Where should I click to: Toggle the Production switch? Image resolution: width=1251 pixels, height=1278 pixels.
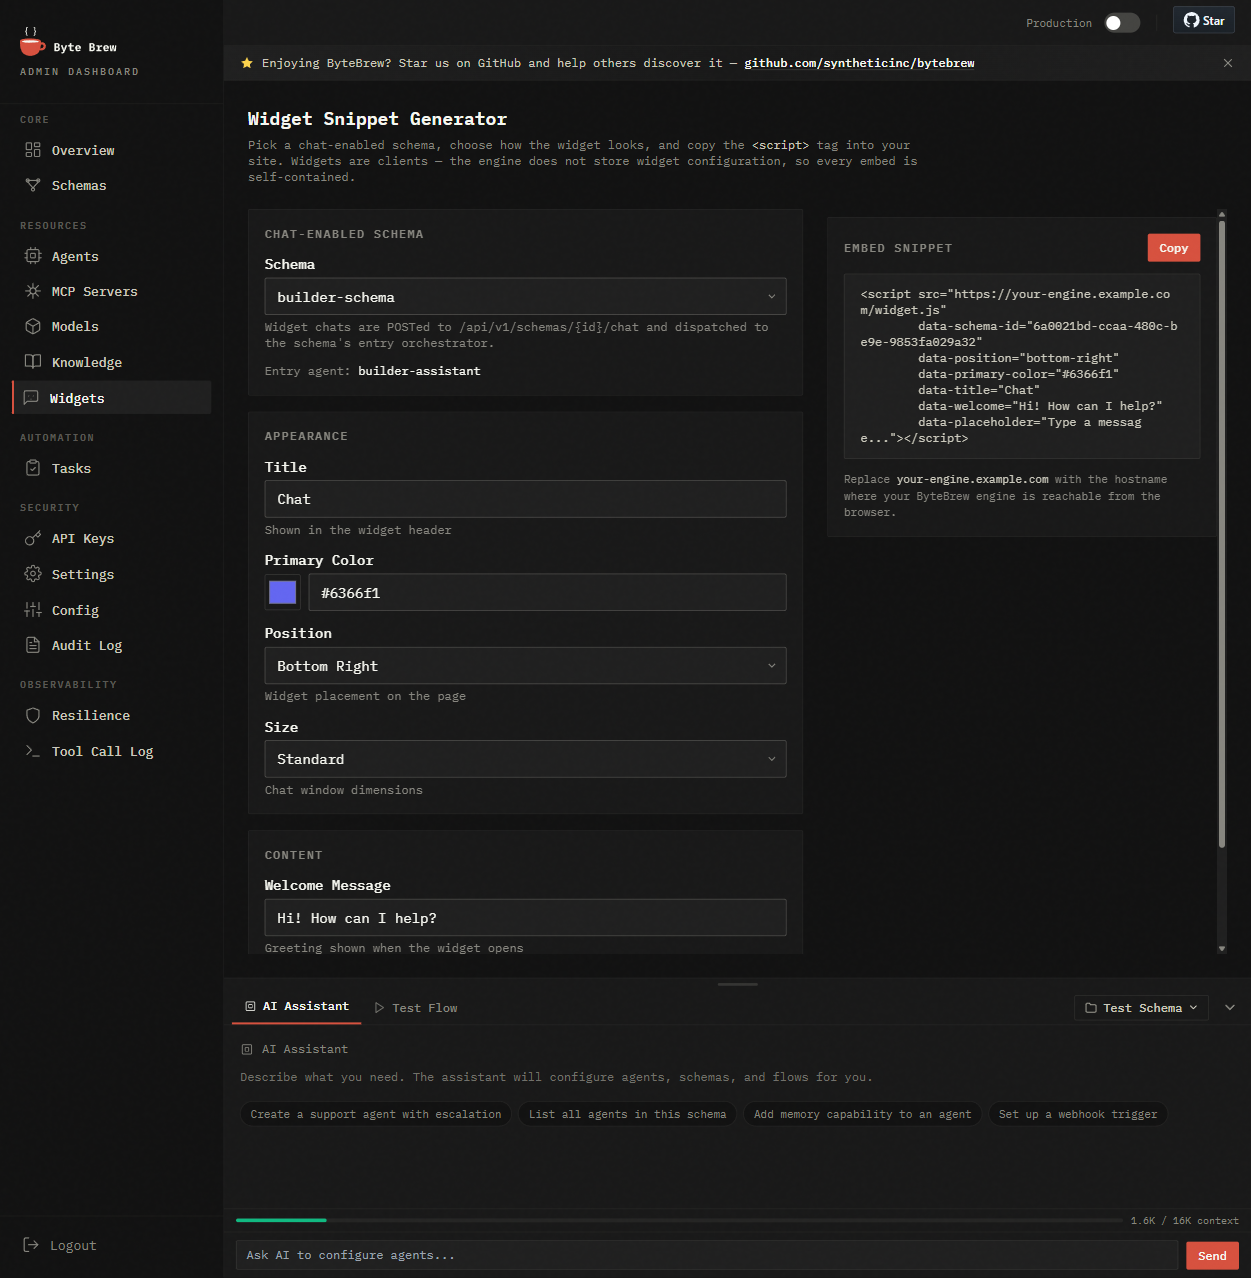(1122, 23)
